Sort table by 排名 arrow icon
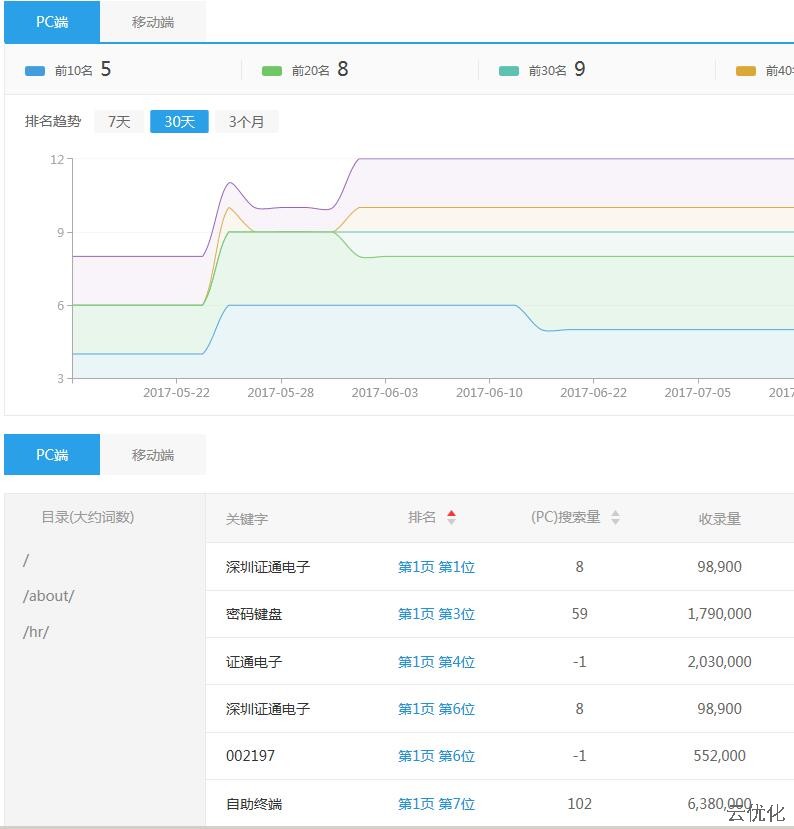 point(451,517)
